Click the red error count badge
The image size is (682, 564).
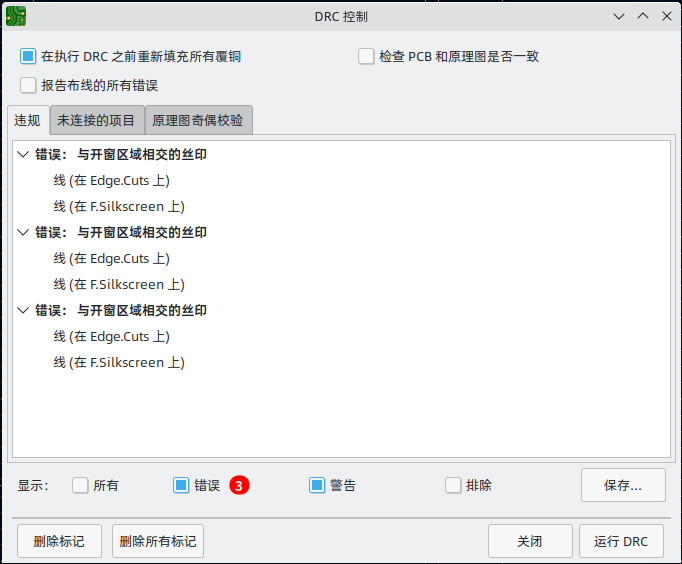click(239, 485)
